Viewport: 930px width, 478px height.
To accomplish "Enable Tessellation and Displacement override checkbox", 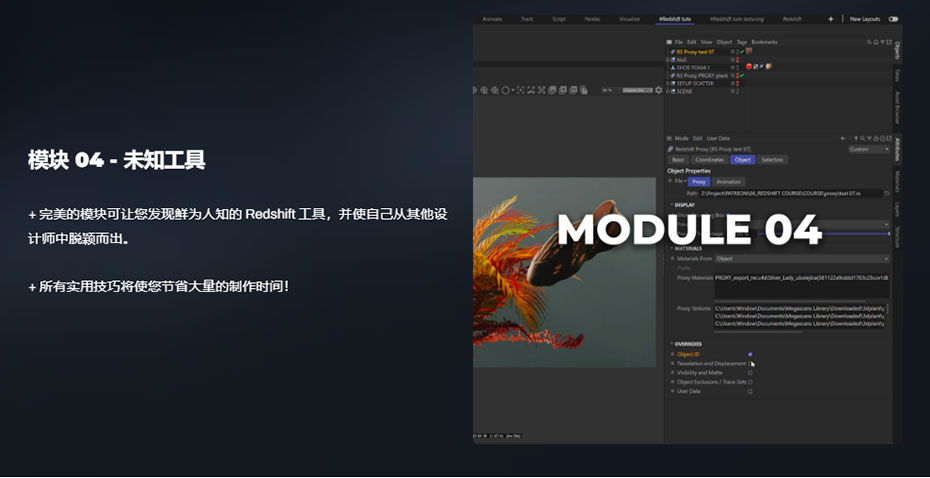I will [750, 364].
